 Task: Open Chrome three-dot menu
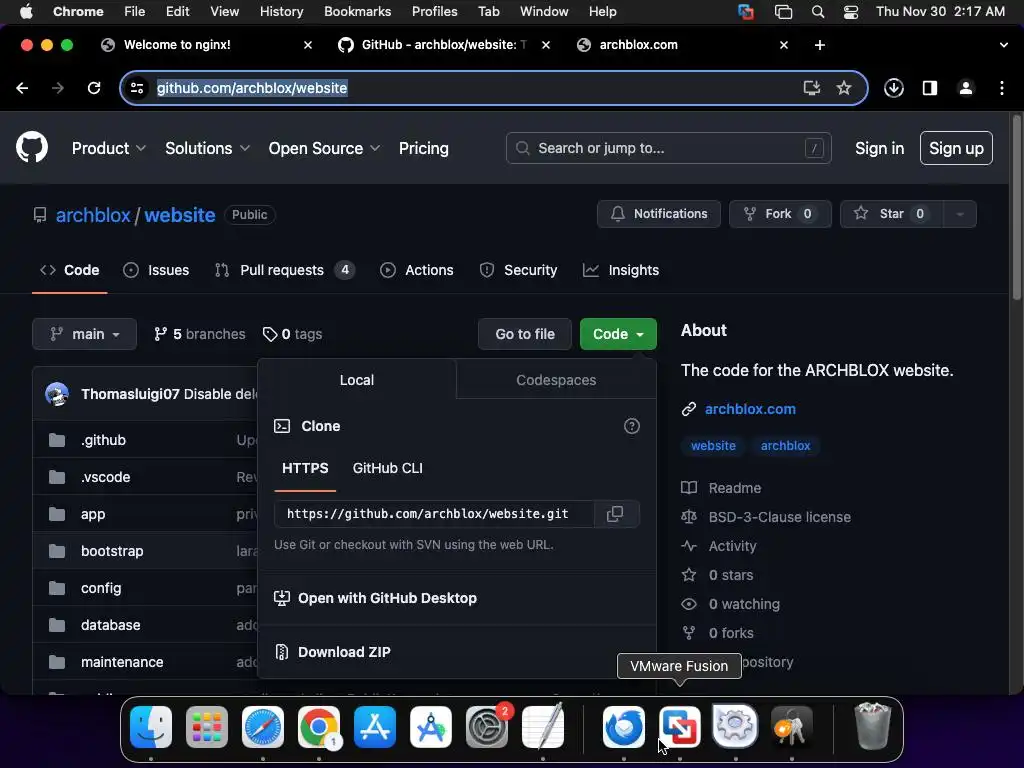1002,88
